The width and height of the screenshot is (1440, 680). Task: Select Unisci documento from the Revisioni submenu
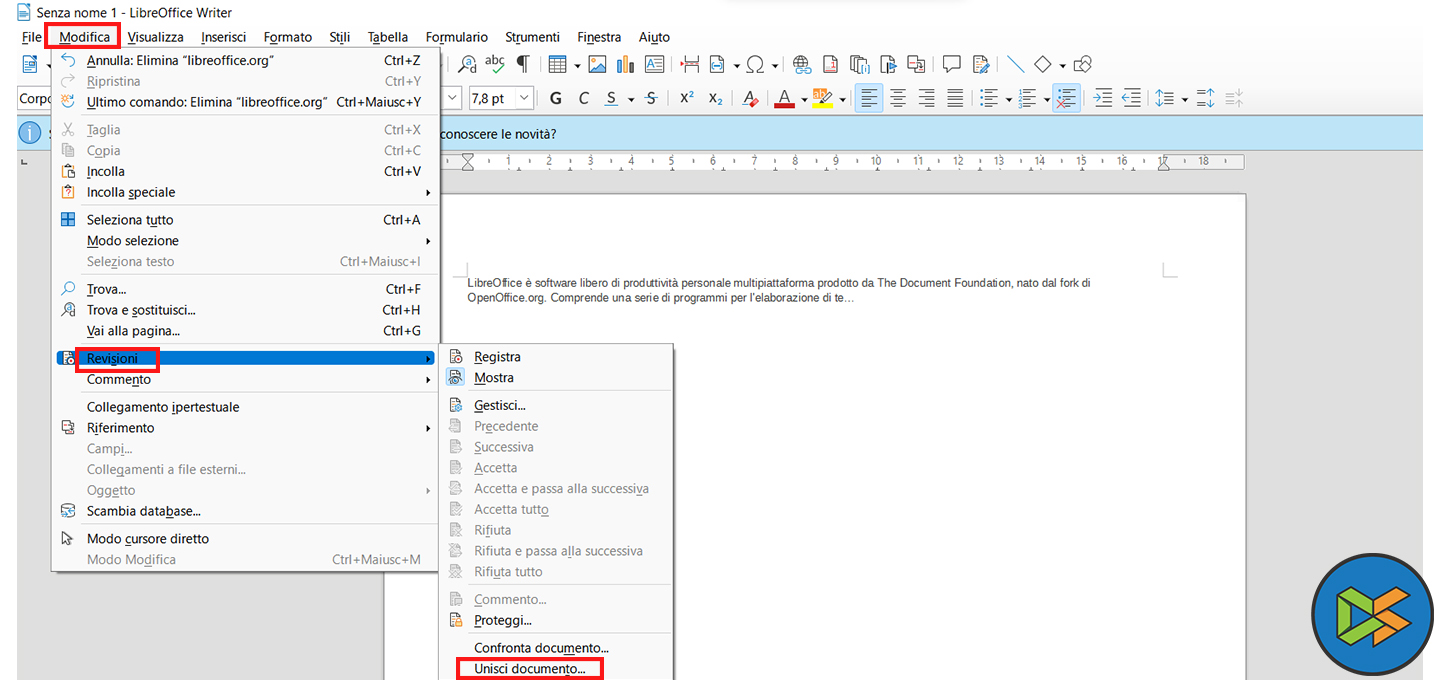point(530,669)
